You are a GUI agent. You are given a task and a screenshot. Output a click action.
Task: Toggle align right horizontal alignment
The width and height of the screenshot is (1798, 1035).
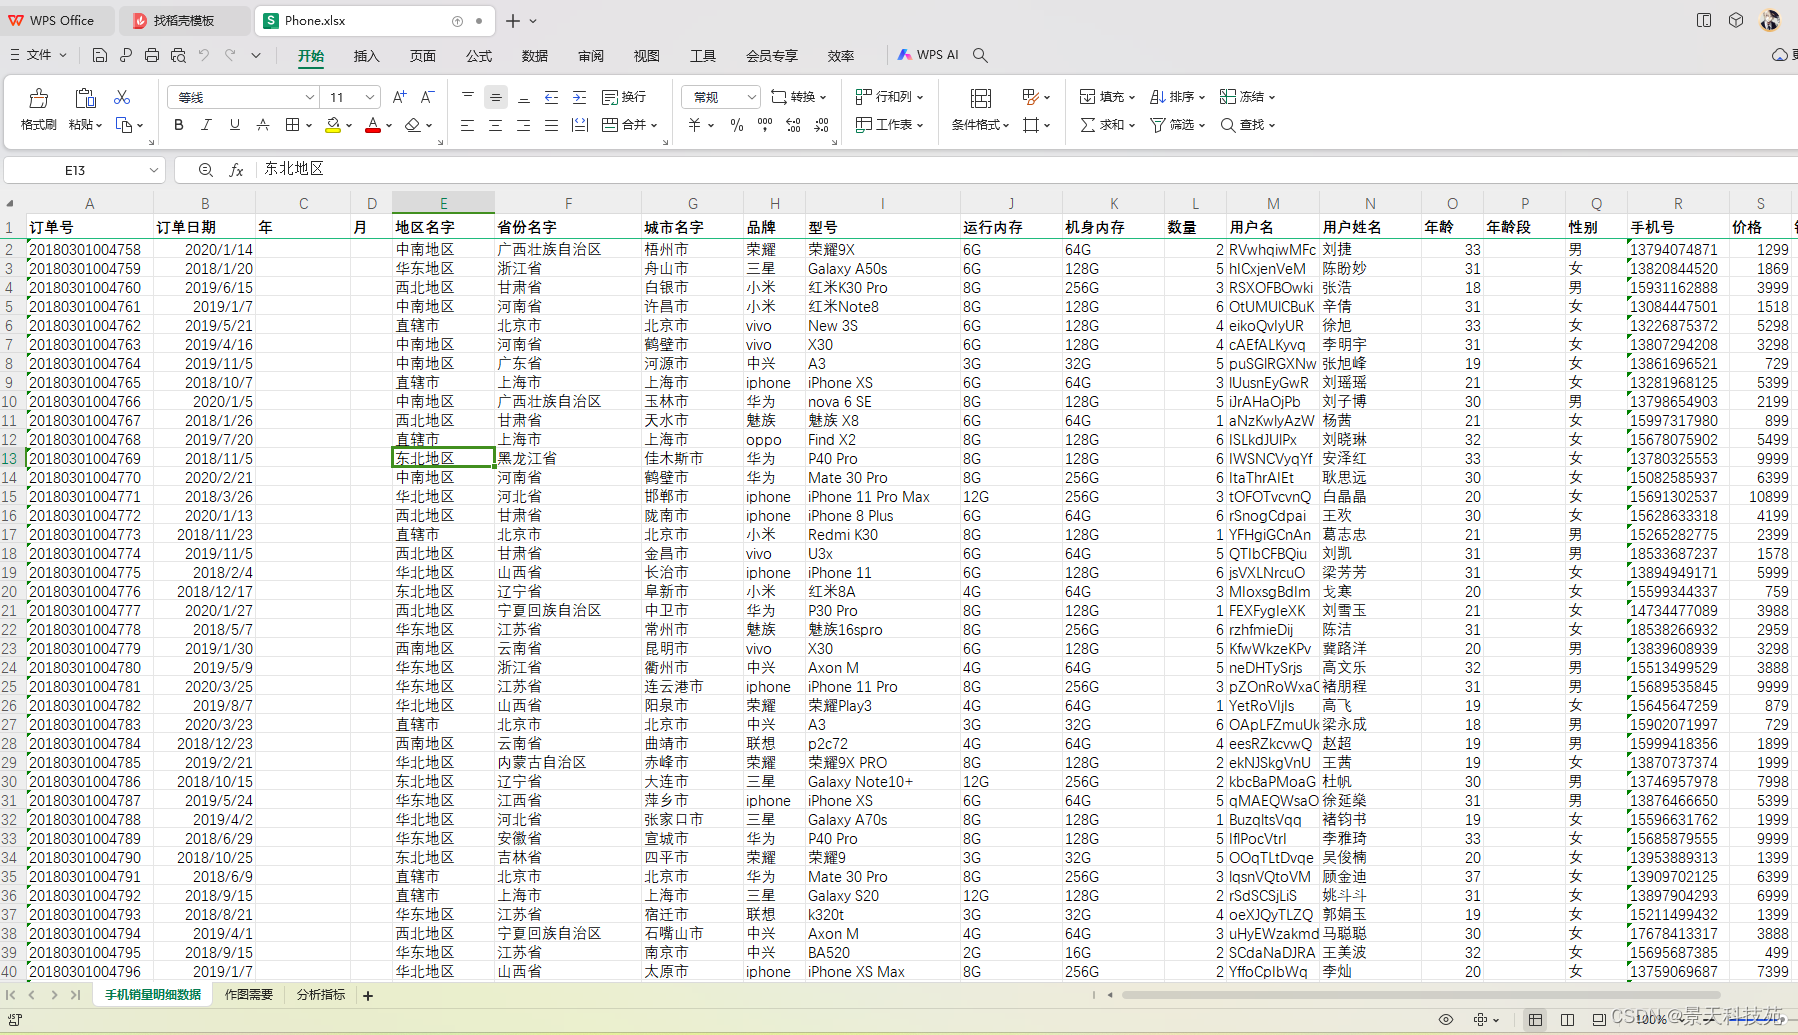click(x=523, y=125)
